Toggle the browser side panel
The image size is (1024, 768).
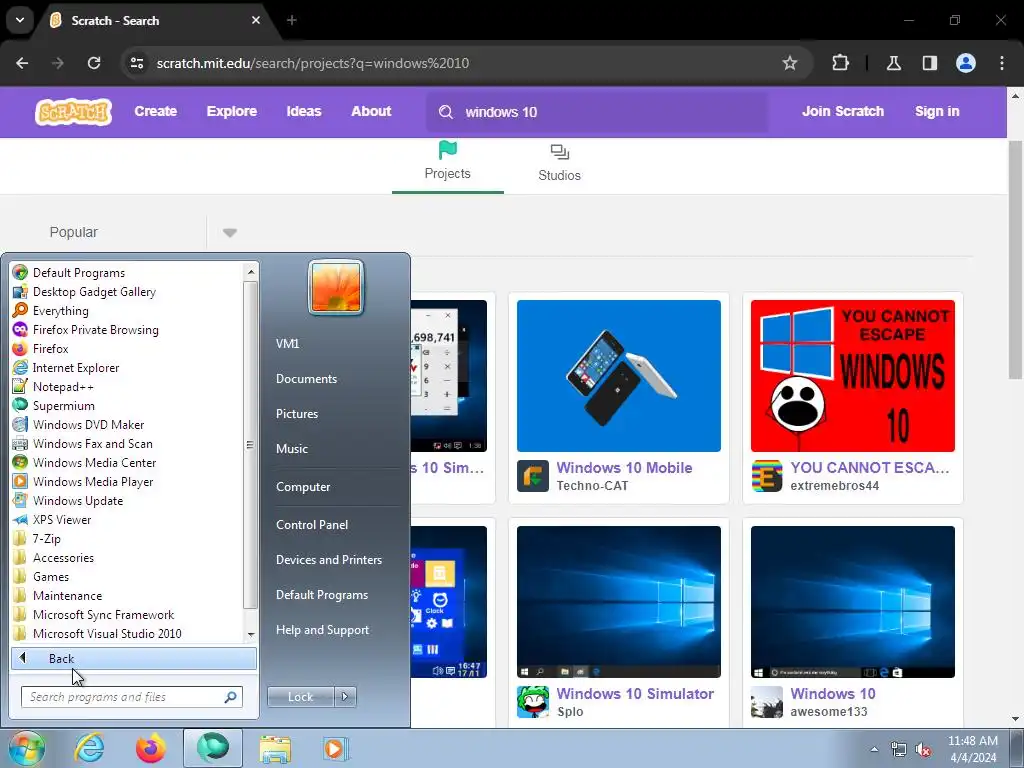pyautogui.click(x=930, y=63)
